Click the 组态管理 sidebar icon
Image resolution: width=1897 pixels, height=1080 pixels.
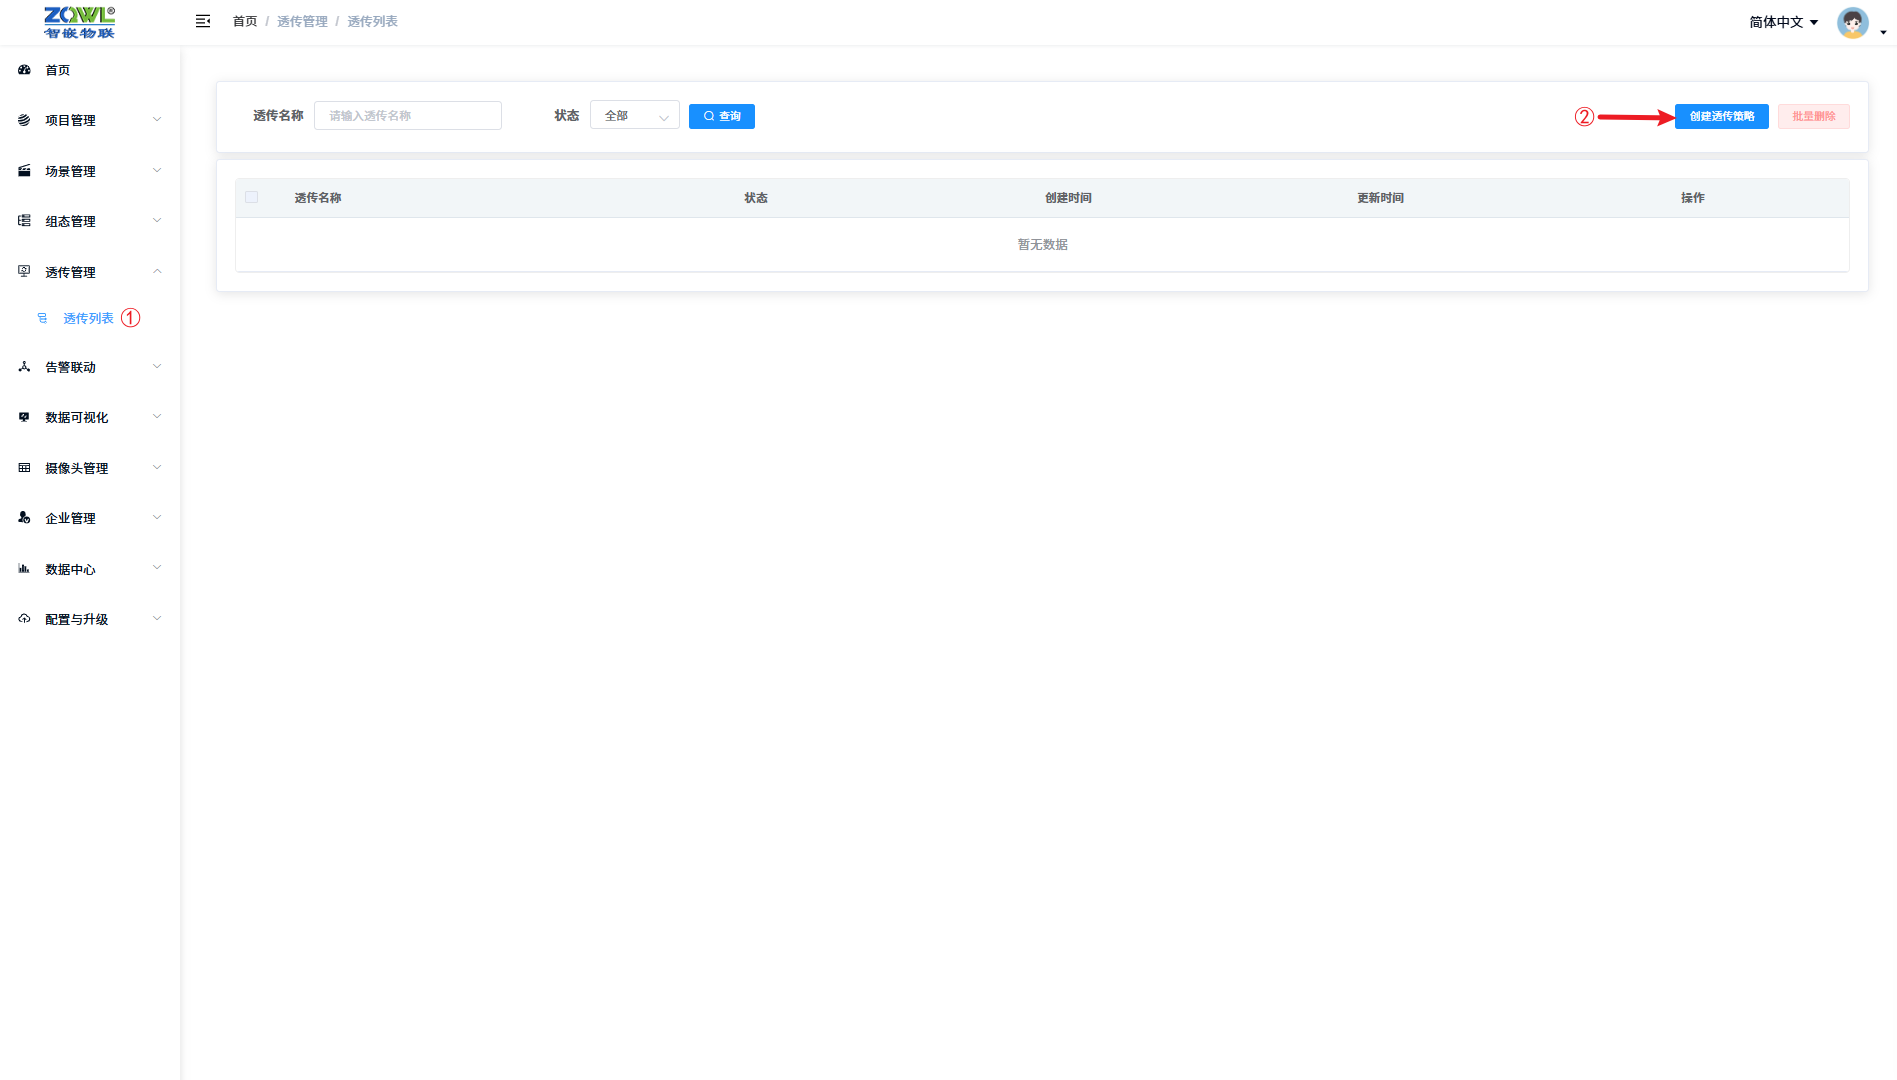point(24,221)
